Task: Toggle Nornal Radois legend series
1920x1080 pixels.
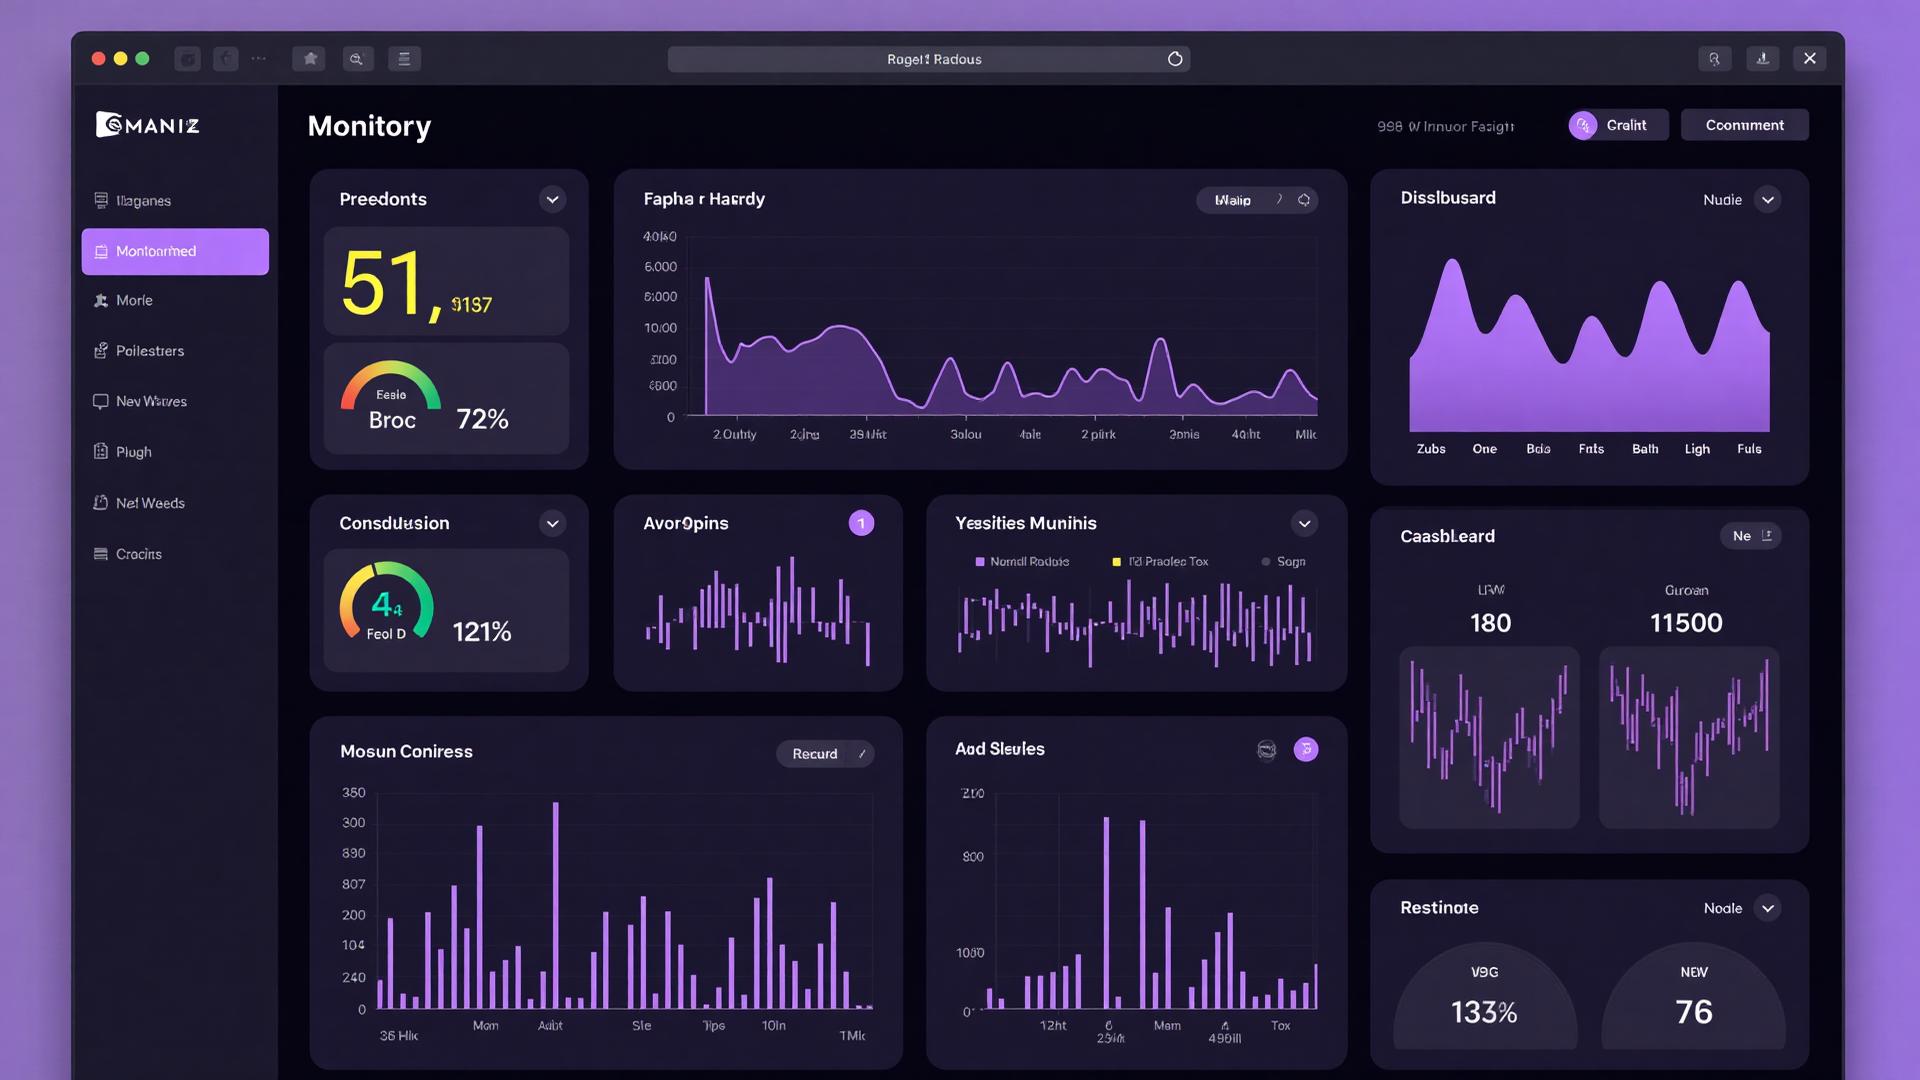Action: click(1022, 562)
